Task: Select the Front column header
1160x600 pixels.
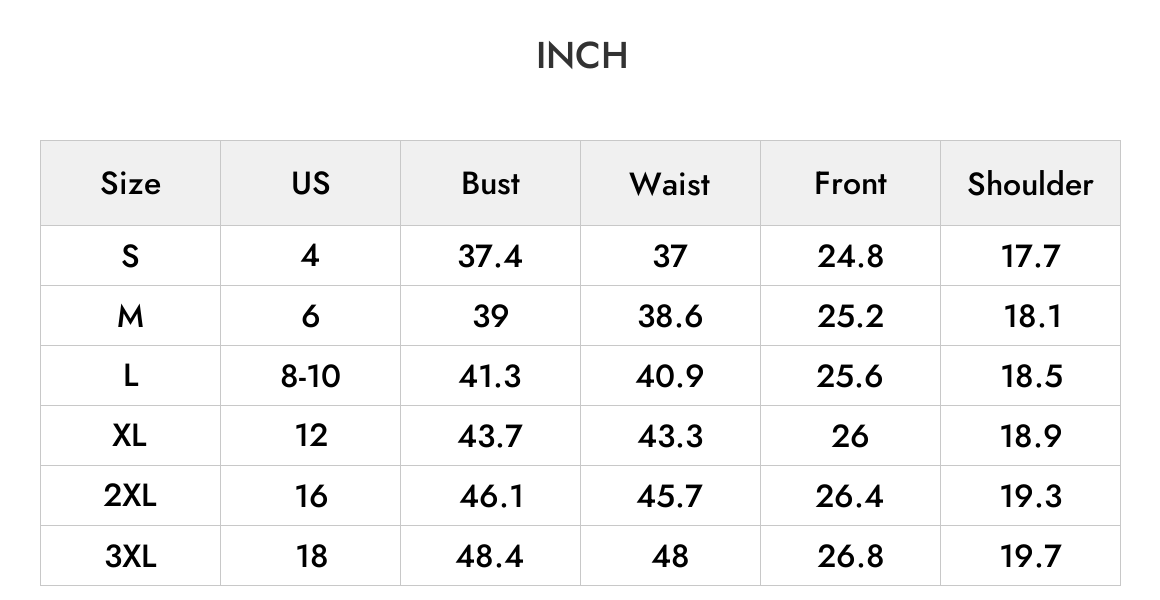Action: tap(850, 183)
